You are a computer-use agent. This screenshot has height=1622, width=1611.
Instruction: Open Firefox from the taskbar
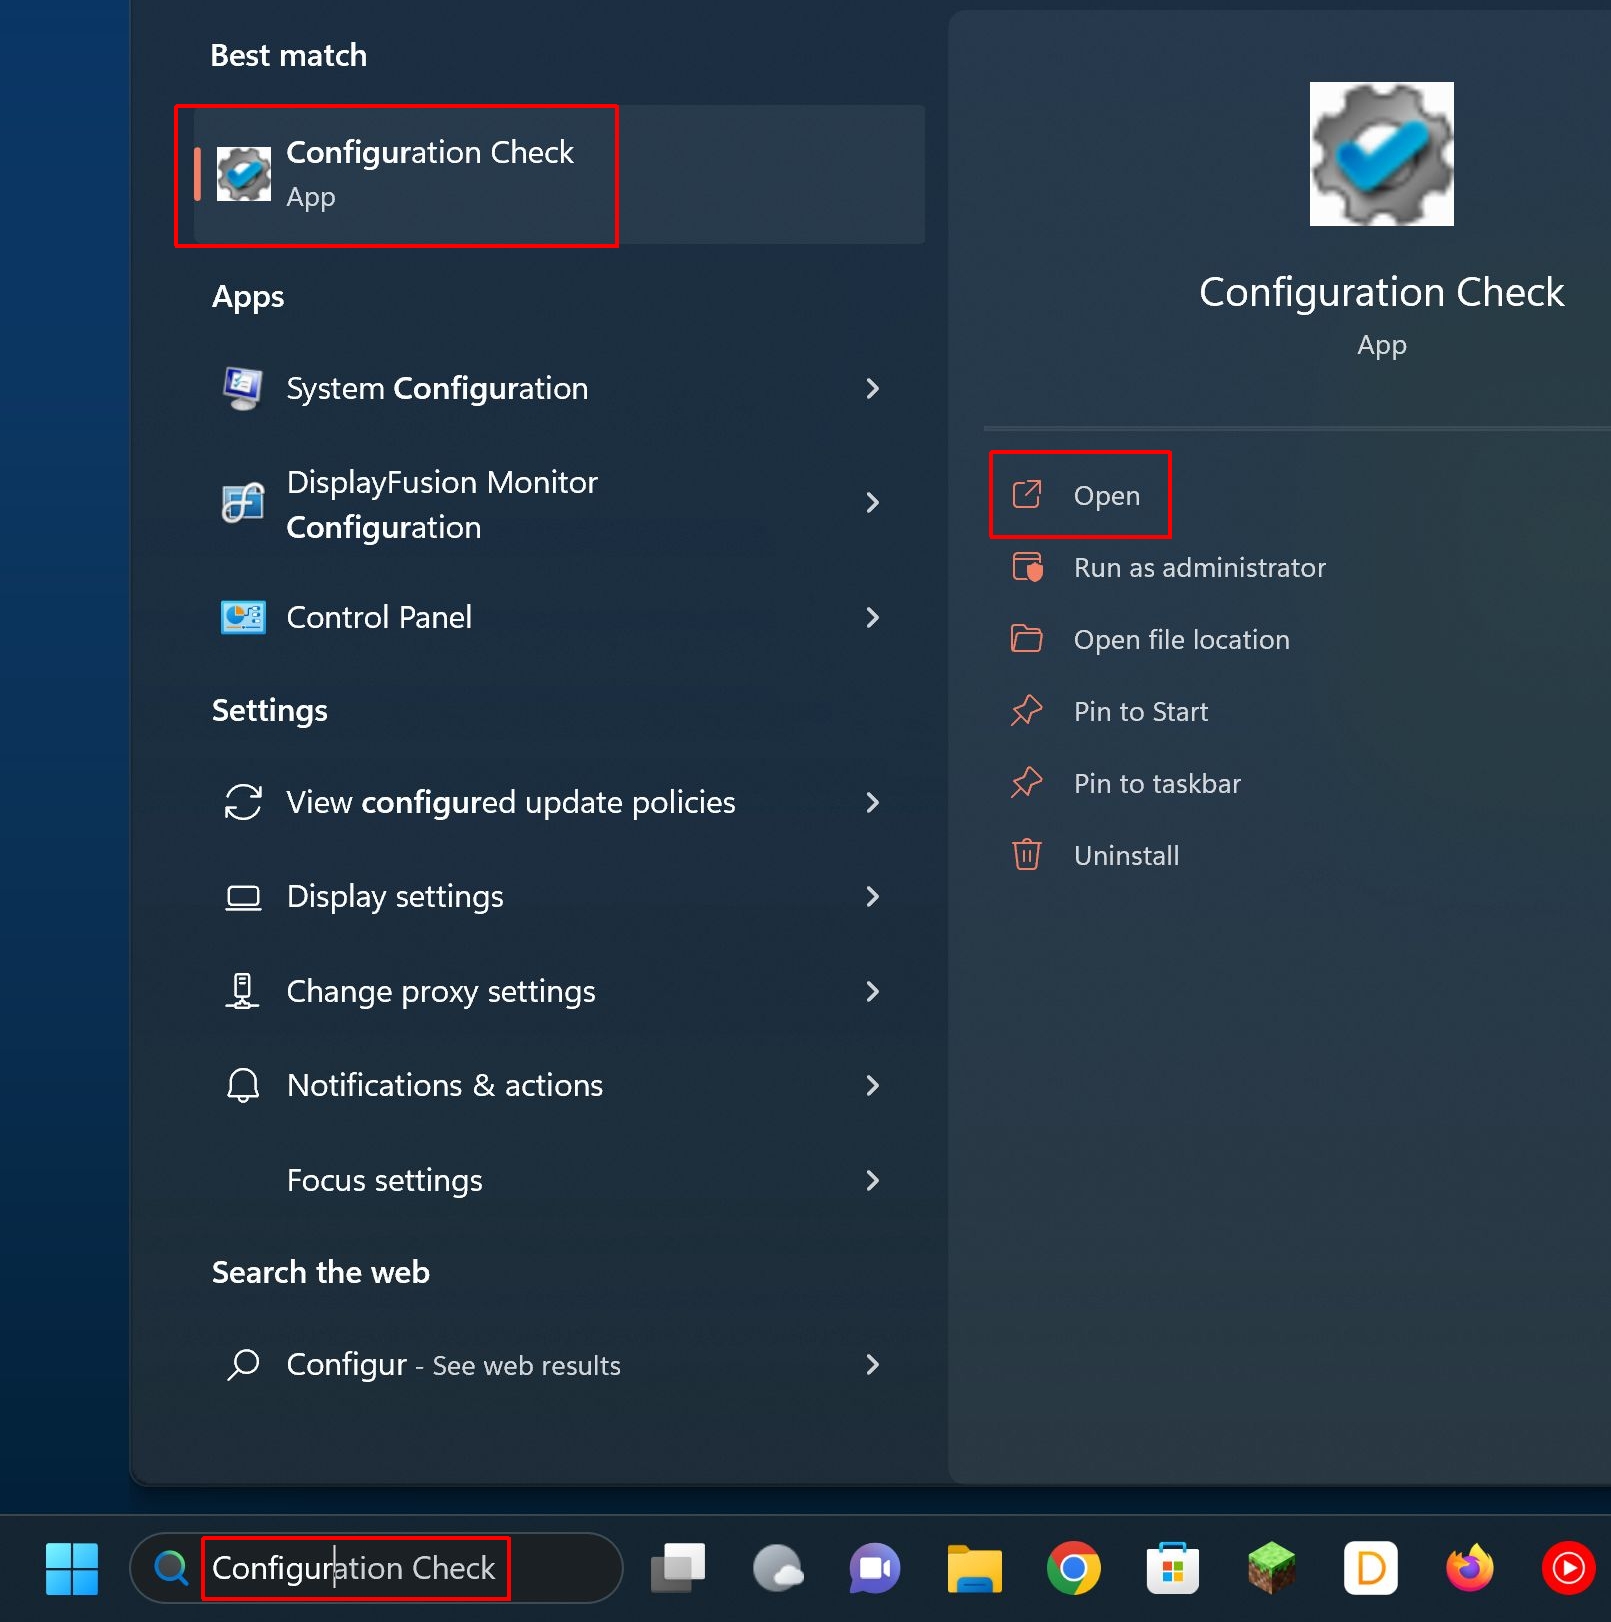[x=1469, y=1568]
